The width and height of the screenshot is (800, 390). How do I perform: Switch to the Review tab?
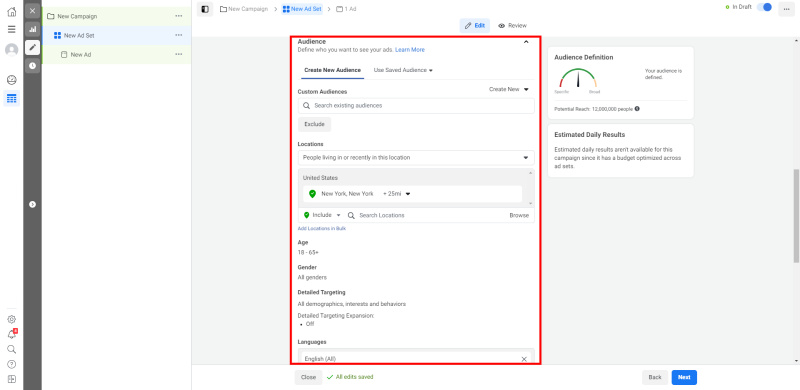pos(513,26)
